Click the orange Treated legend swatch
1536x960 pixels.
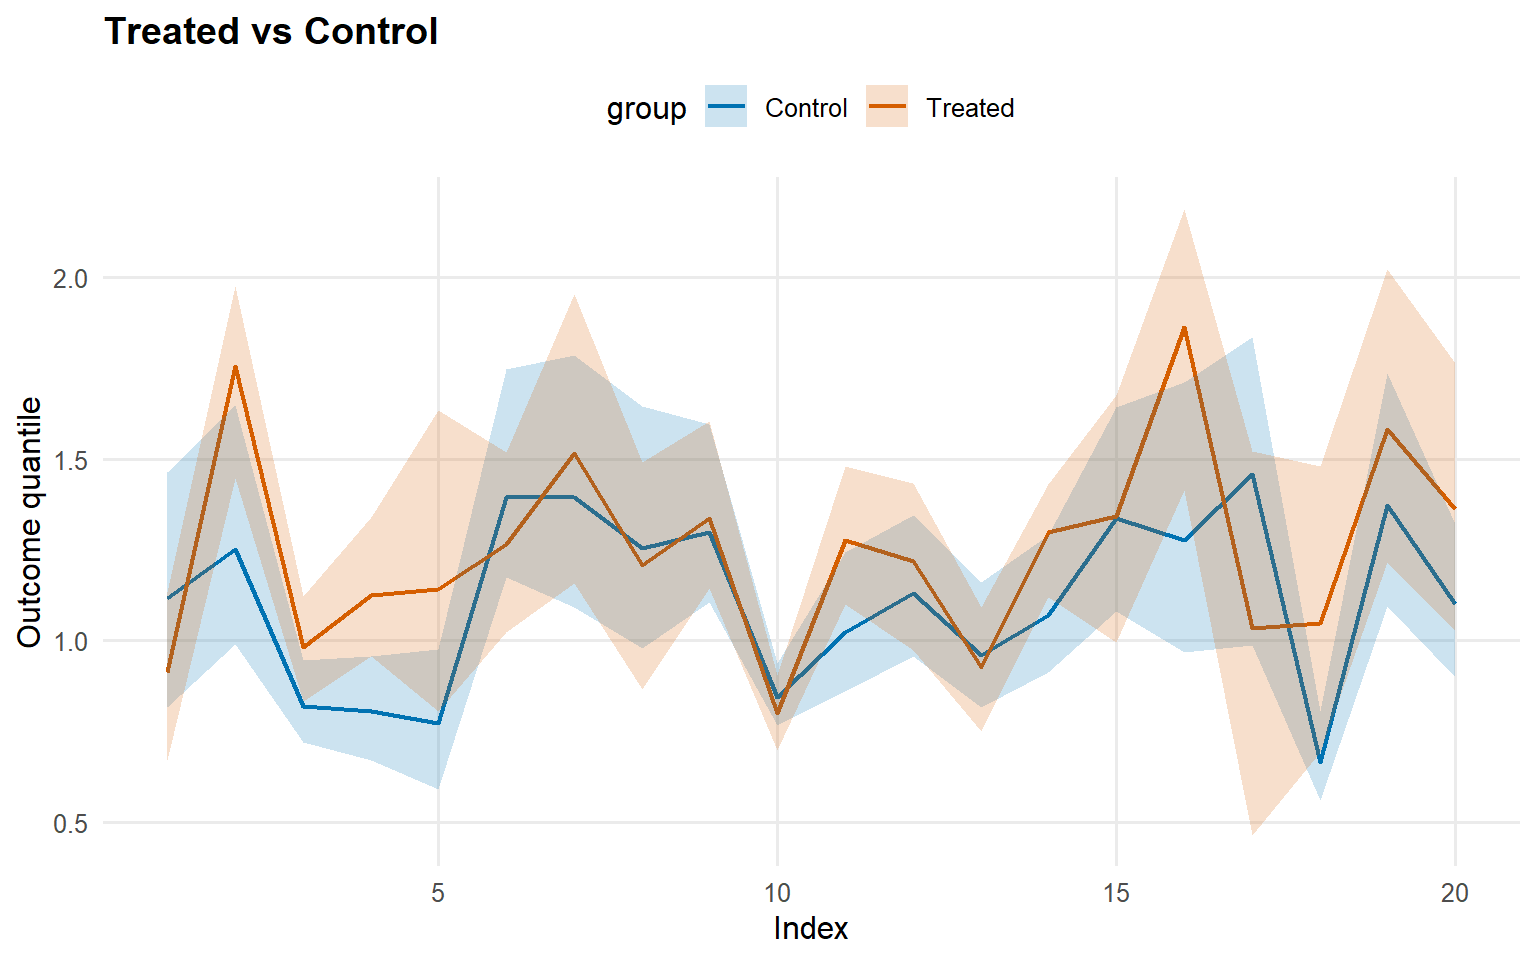pos(887,107)
